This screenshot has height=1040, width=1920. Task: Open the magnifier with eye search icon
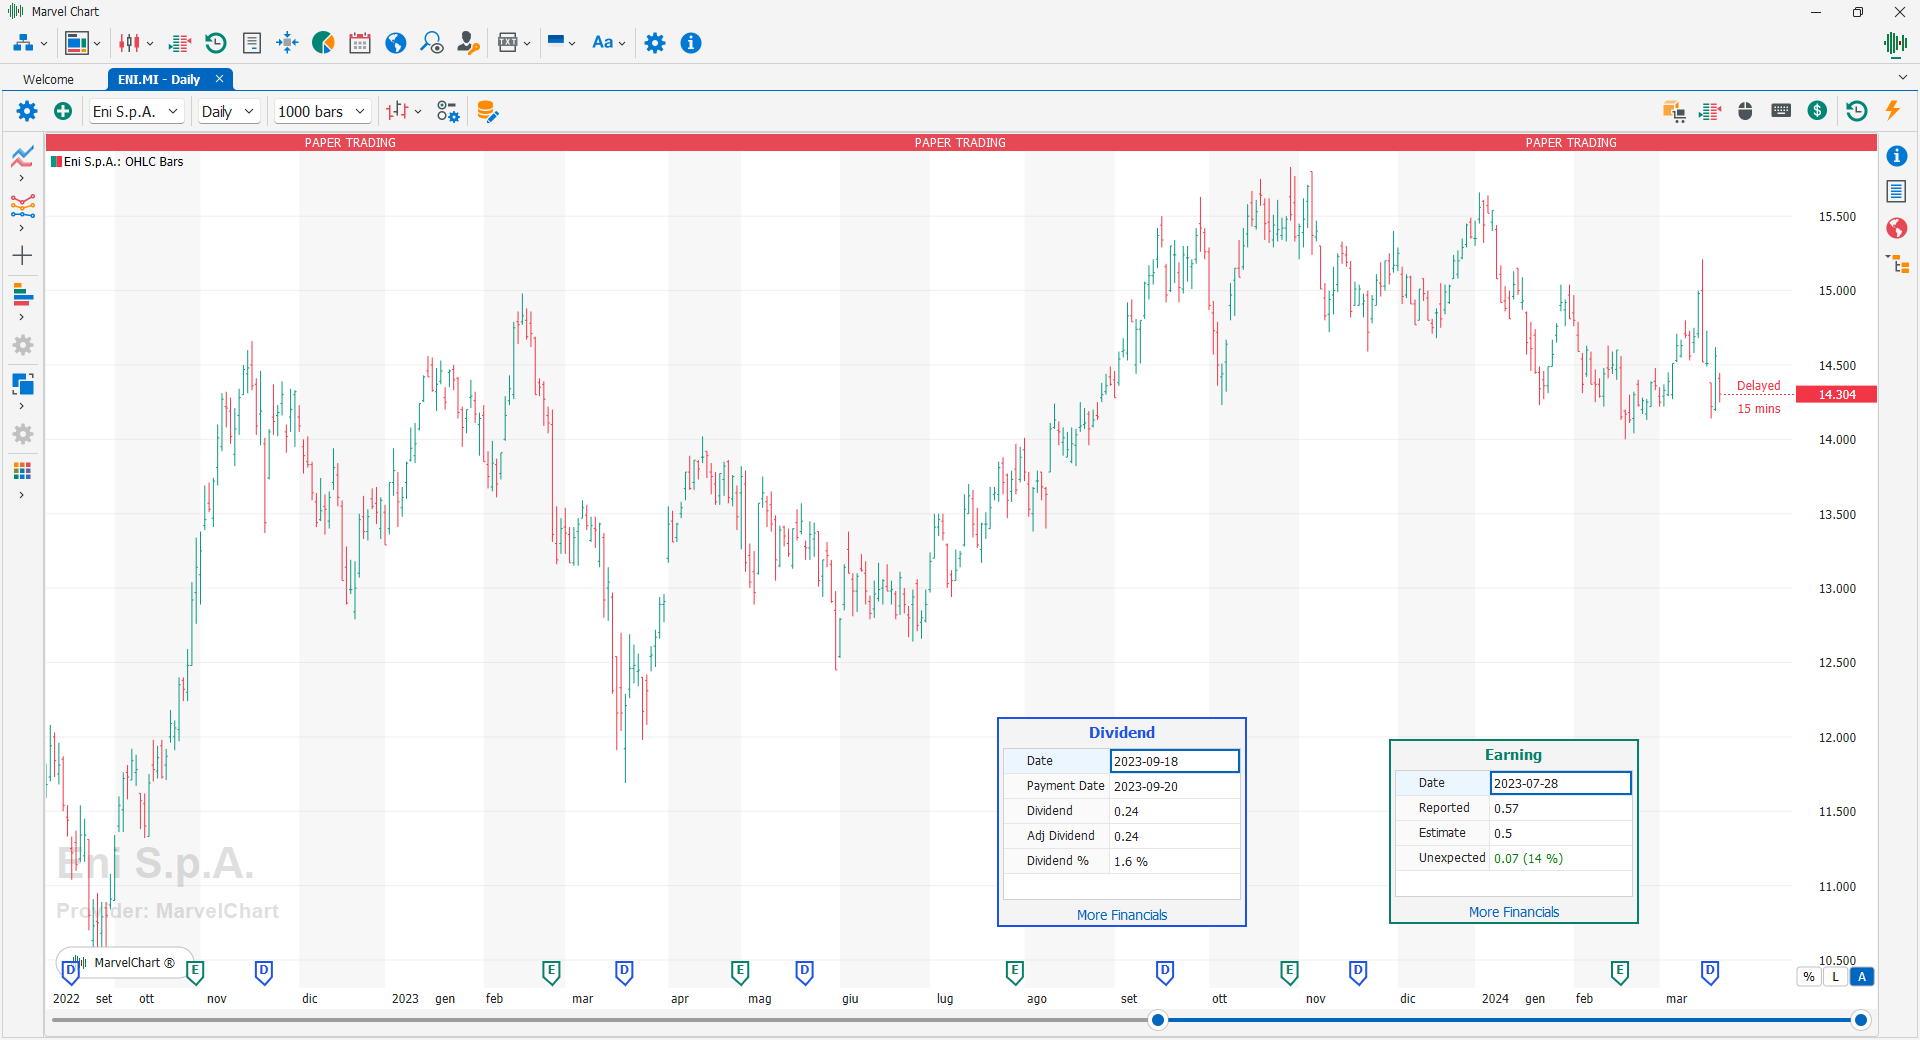tap(432, 43)
